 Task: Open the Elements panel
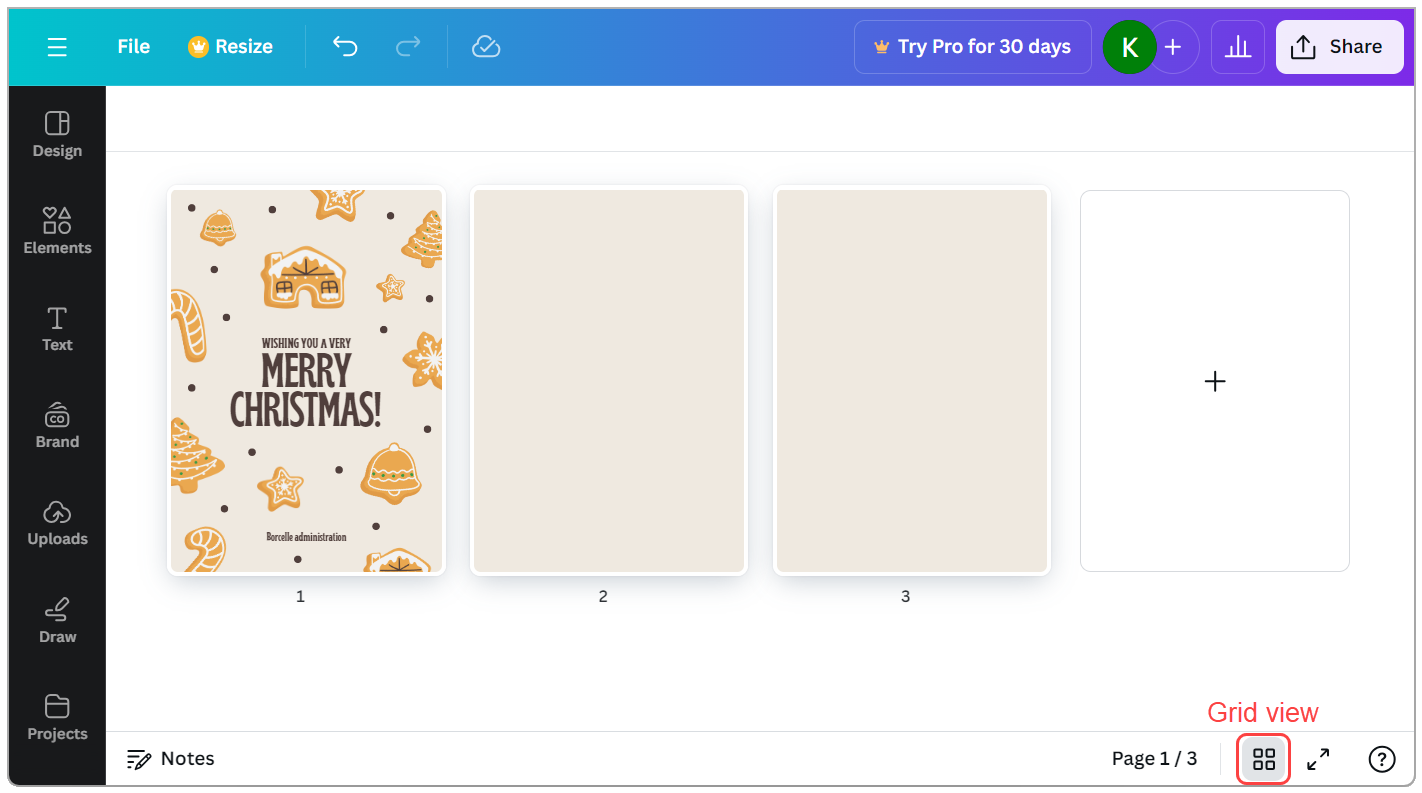pyautogui.click(x=56, y=230)
